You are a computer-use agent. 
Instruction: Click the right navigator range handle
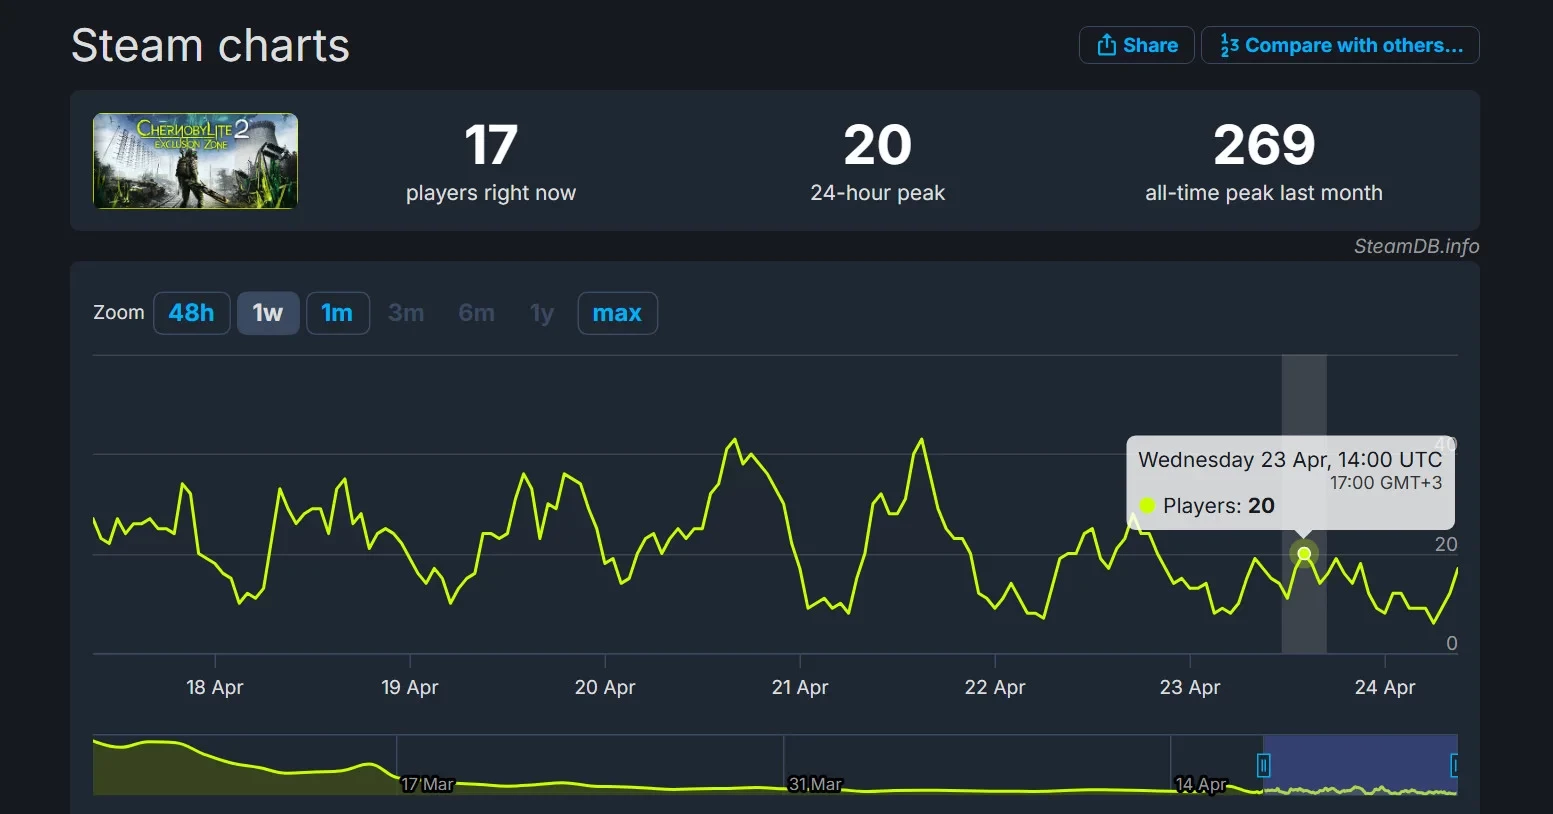point(1455,766)
